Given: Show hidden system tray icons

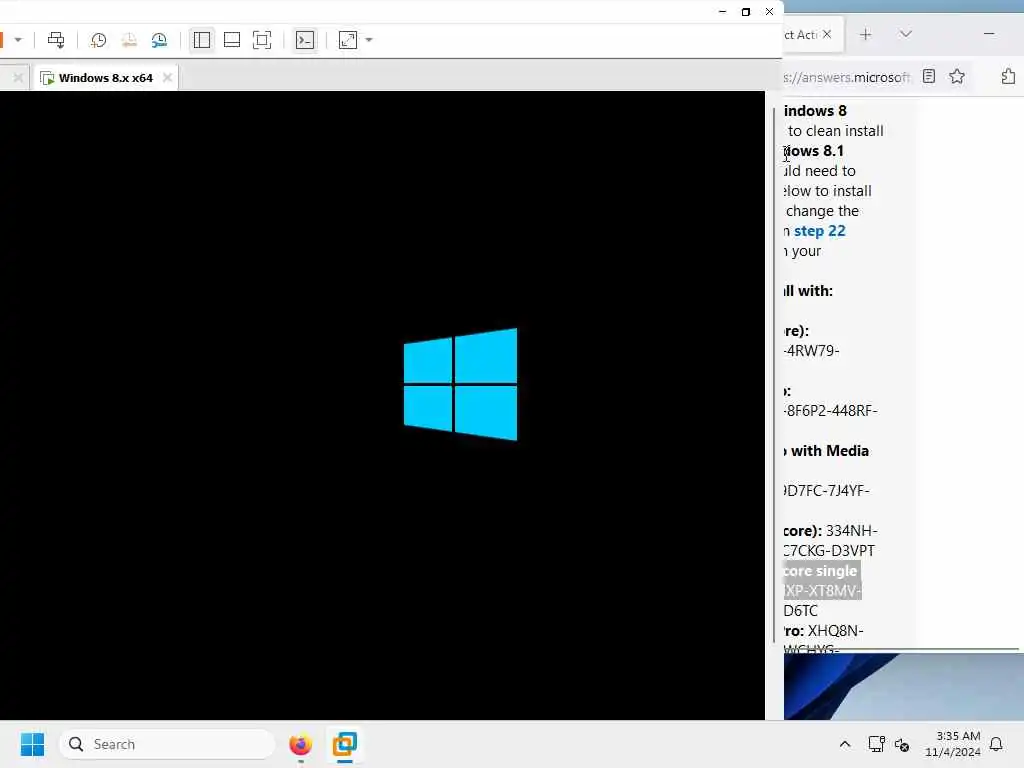Looking at the screenshot, I should (844, 744).
